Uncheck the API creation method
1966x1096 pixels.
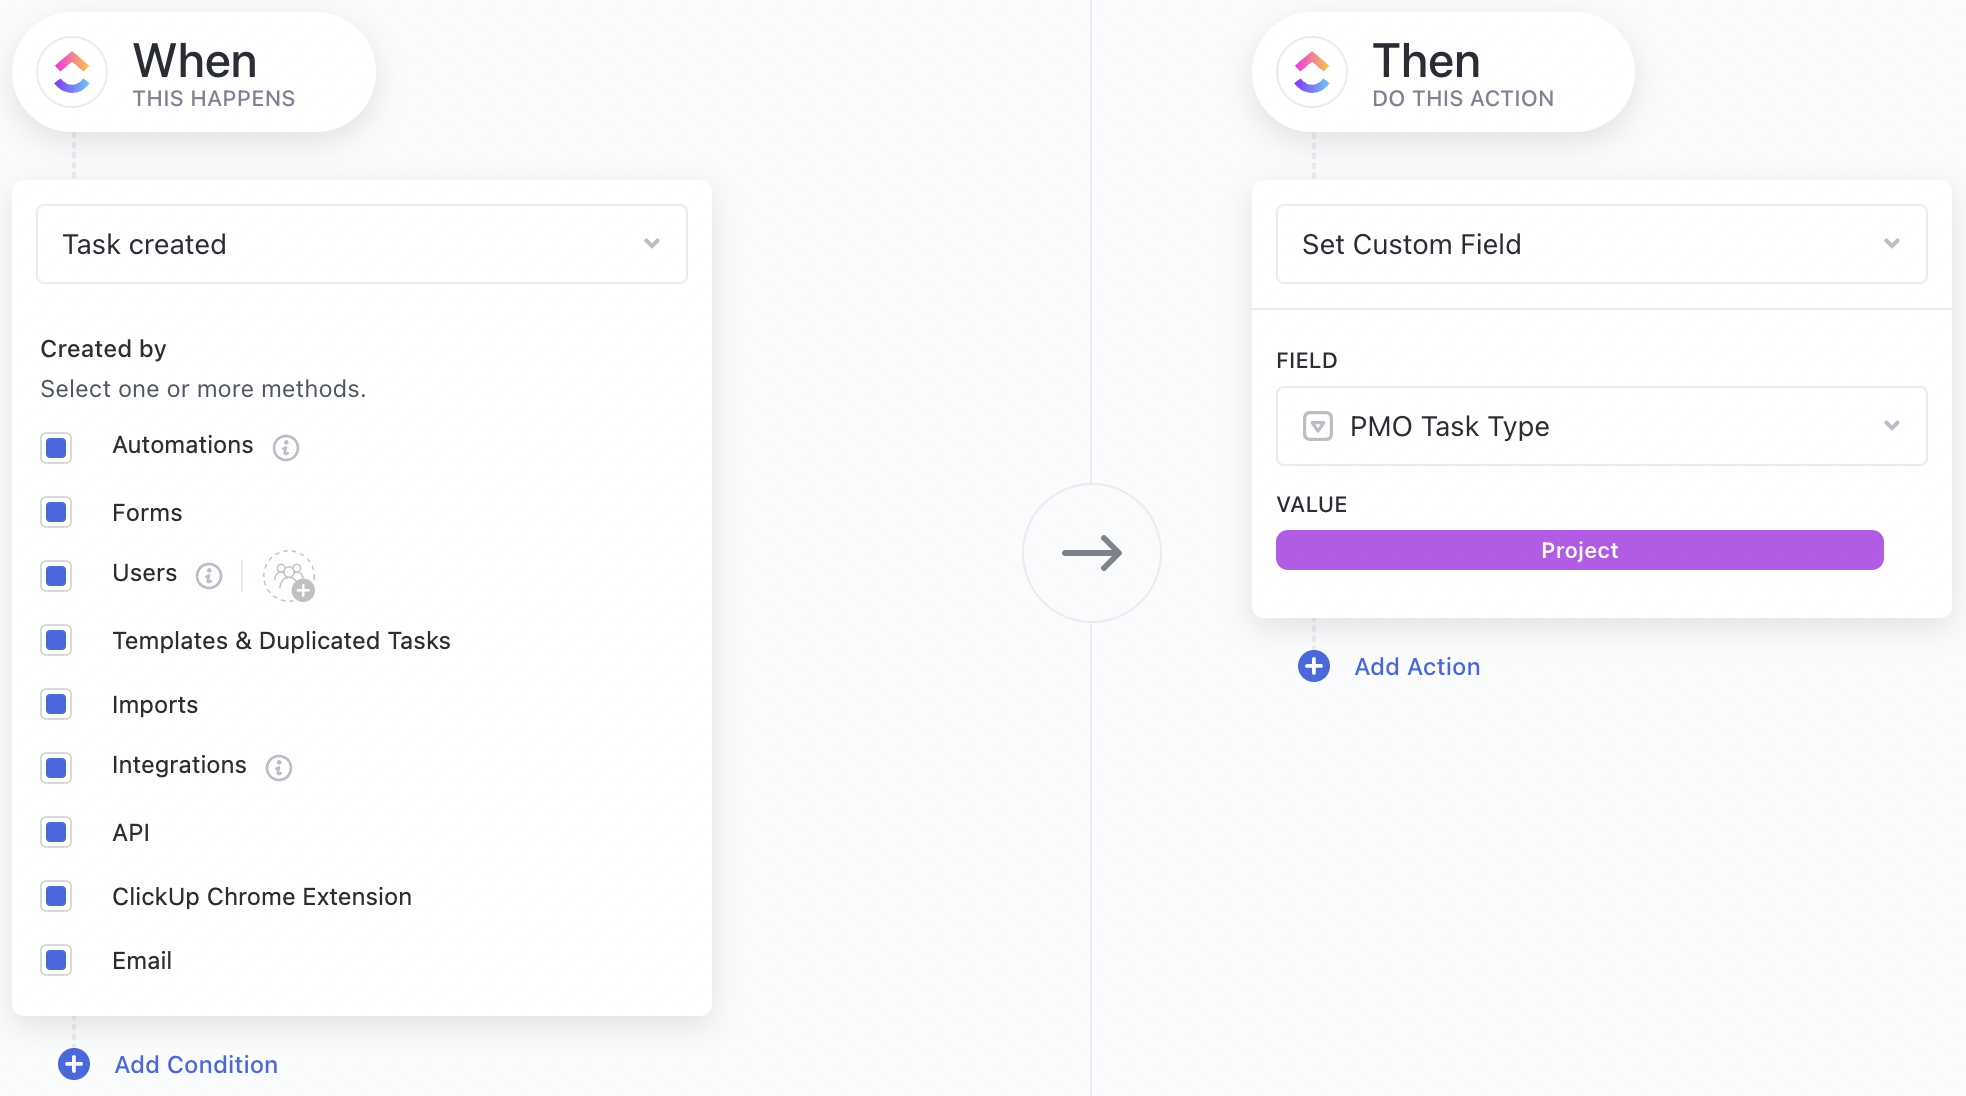[56, 832]
